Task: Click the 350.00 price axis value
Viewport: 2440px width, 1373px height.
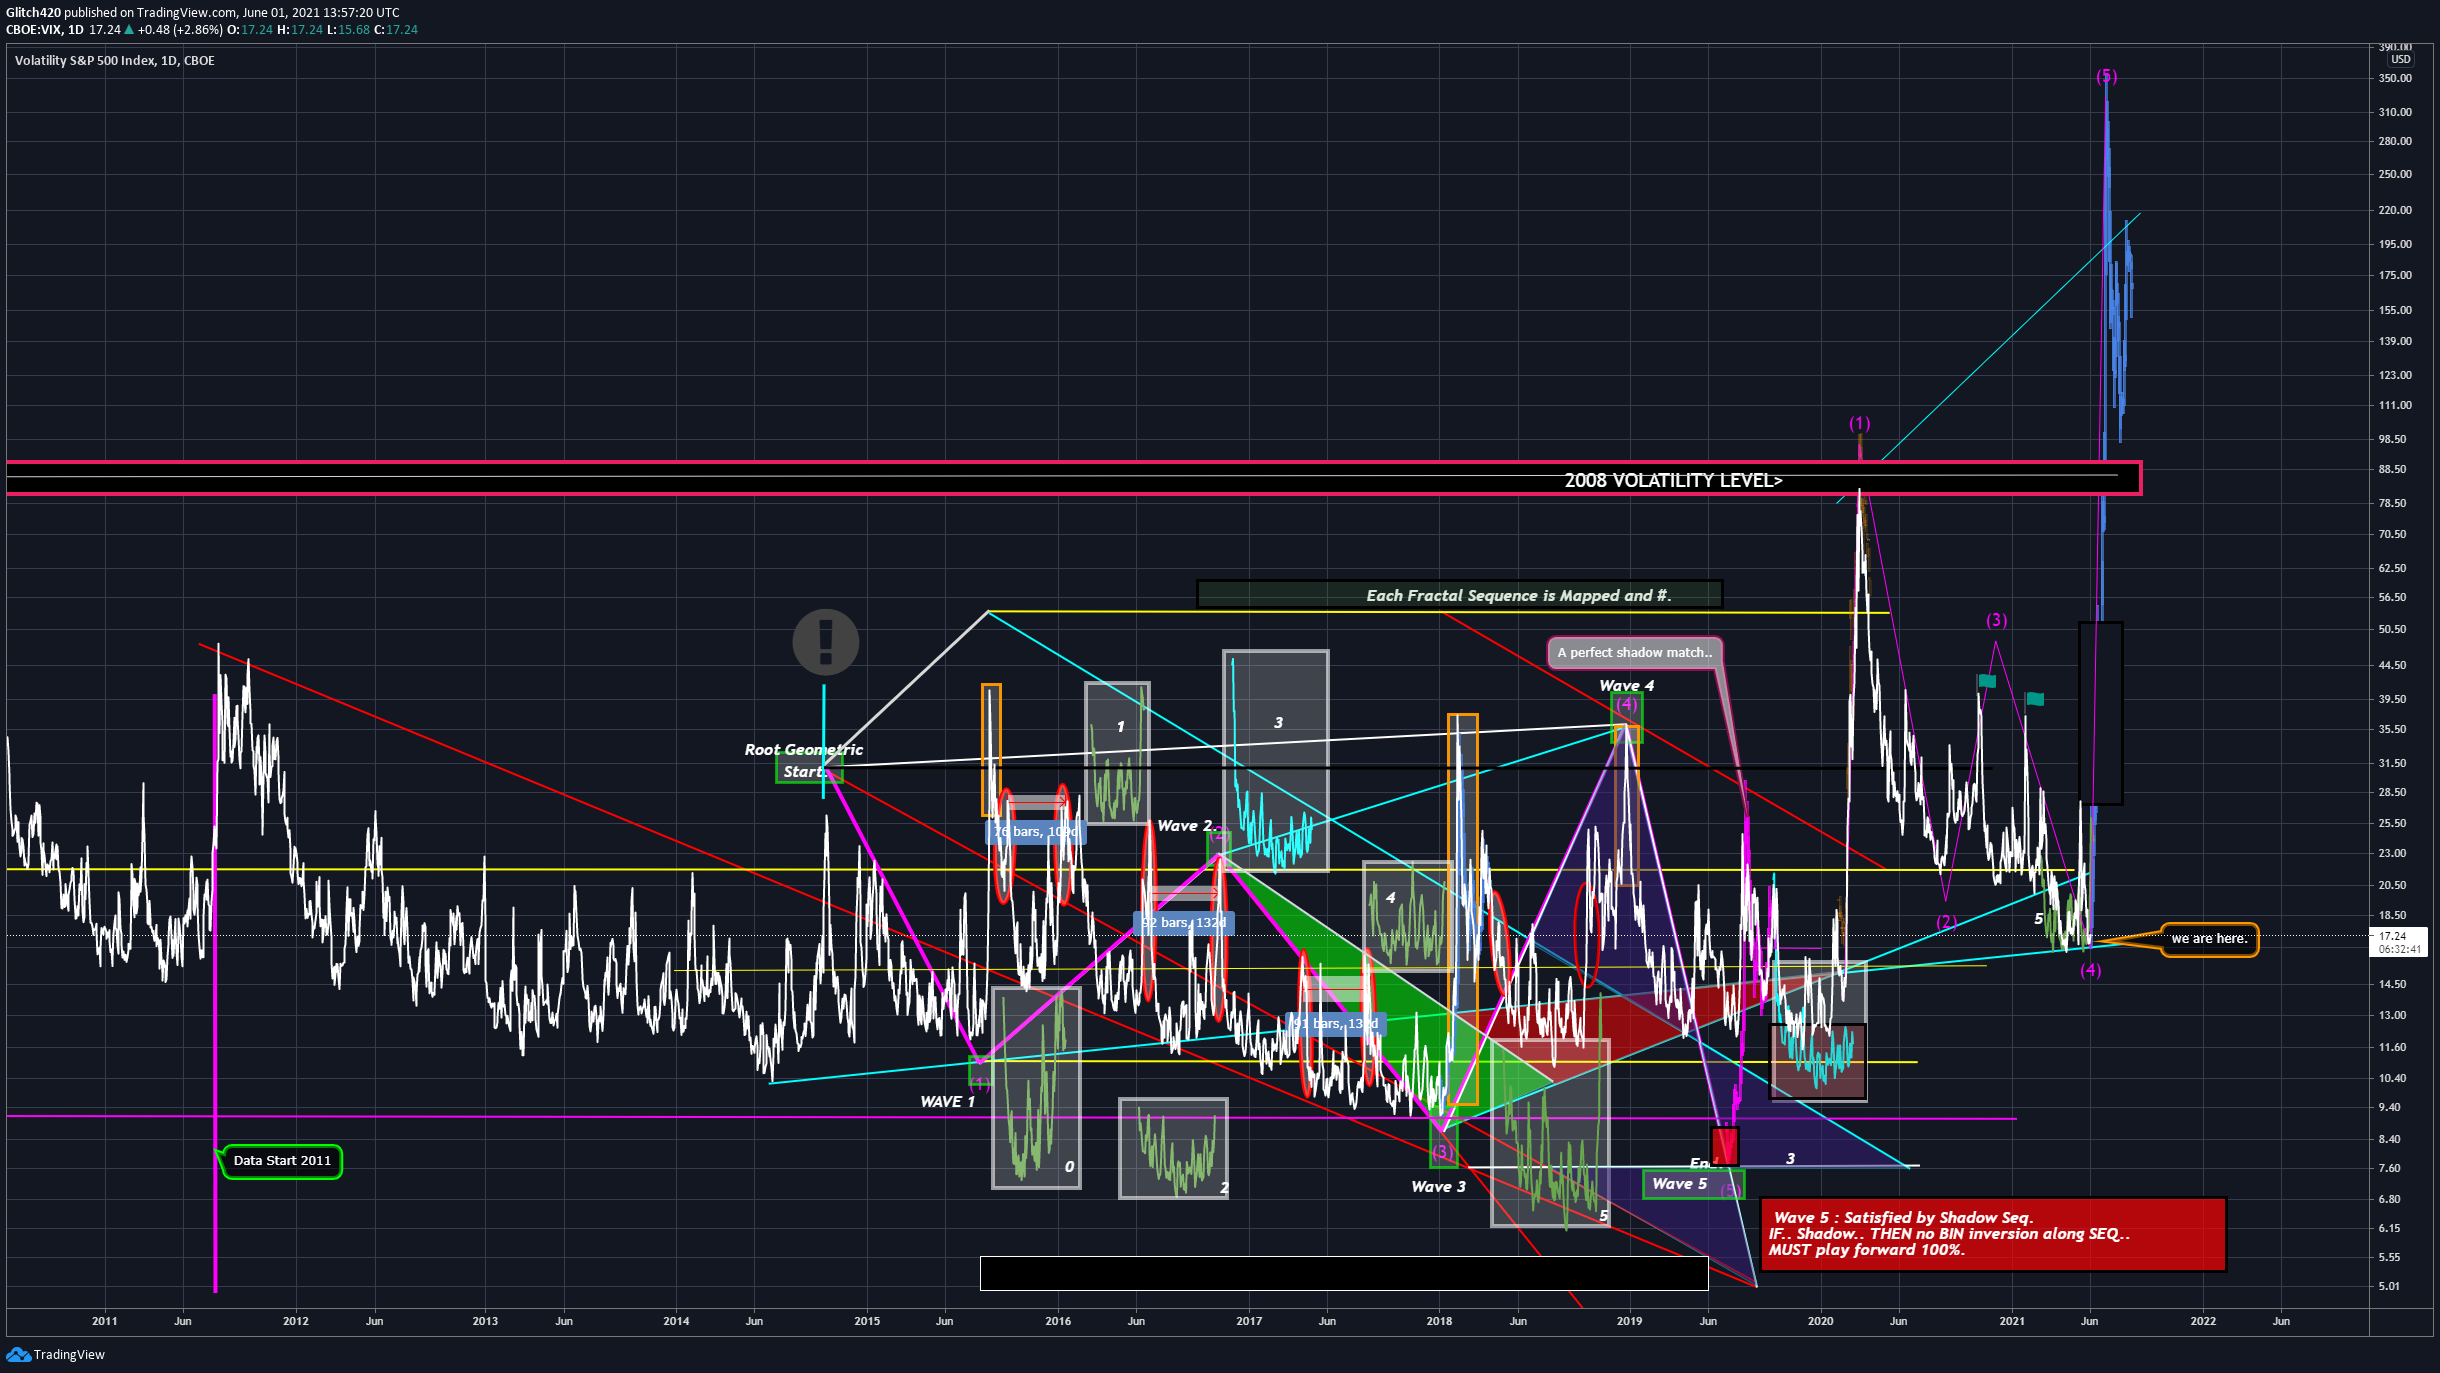Action: [2395, 78]
